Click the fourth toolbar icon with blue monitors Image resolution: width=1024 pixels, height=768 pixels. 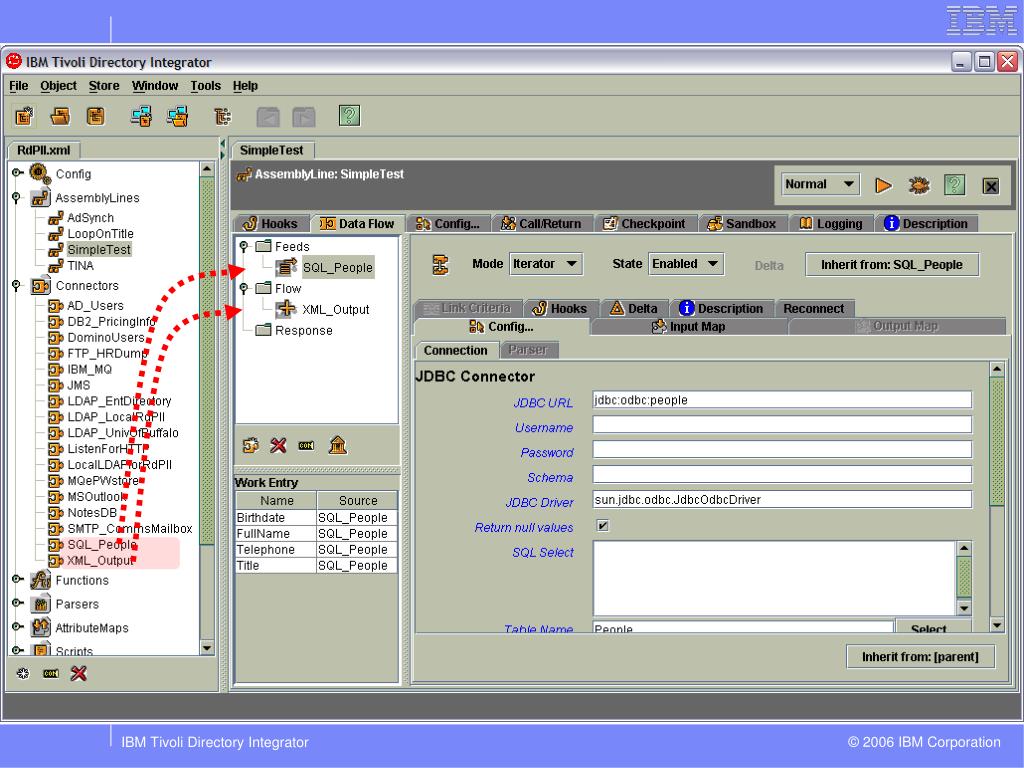coord(141,116)
